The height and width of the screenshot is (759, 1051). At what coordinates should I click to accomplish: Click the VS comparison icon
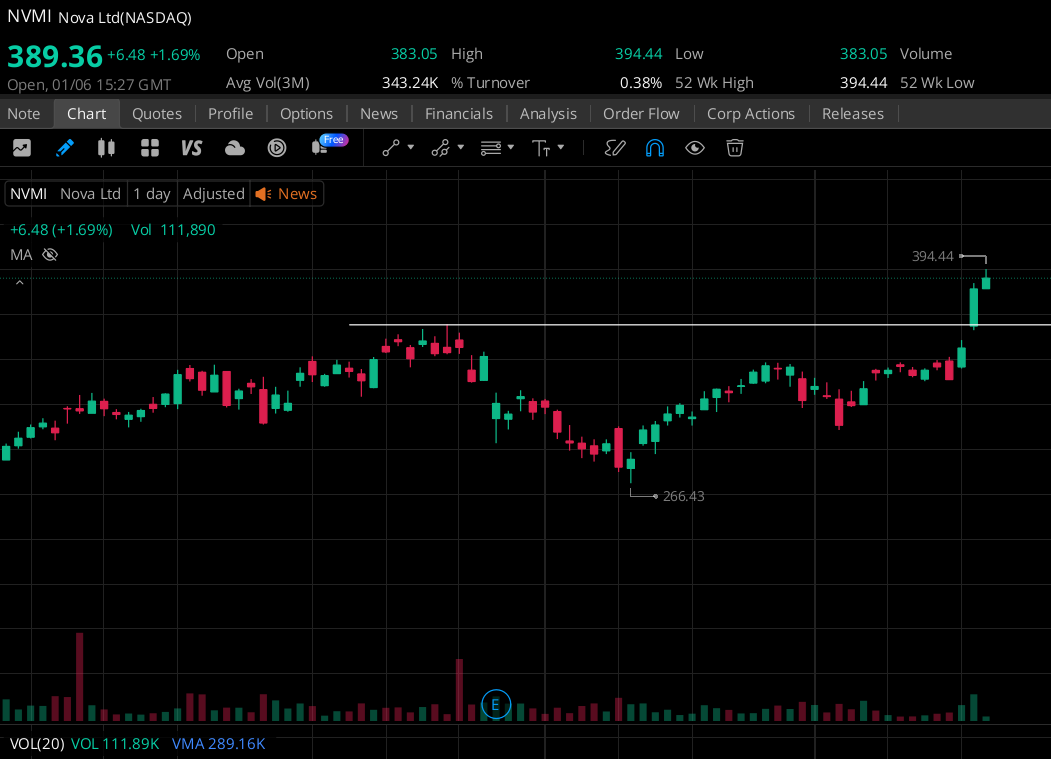tap(190, 147)
